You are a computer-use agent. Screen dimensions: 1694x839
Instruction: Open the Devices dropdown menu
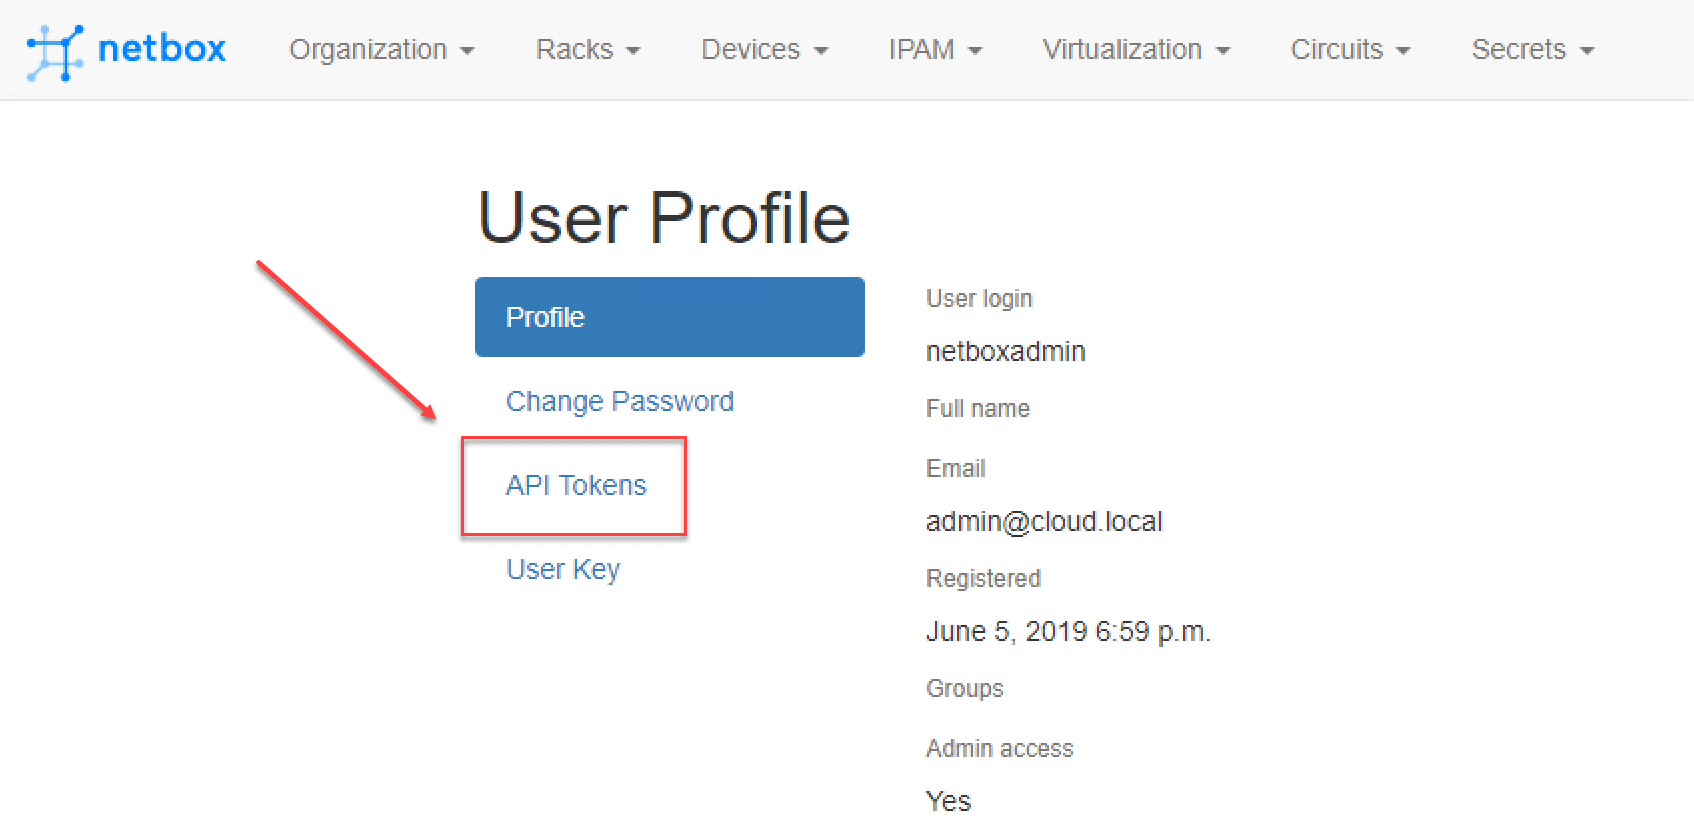point(764,50)
